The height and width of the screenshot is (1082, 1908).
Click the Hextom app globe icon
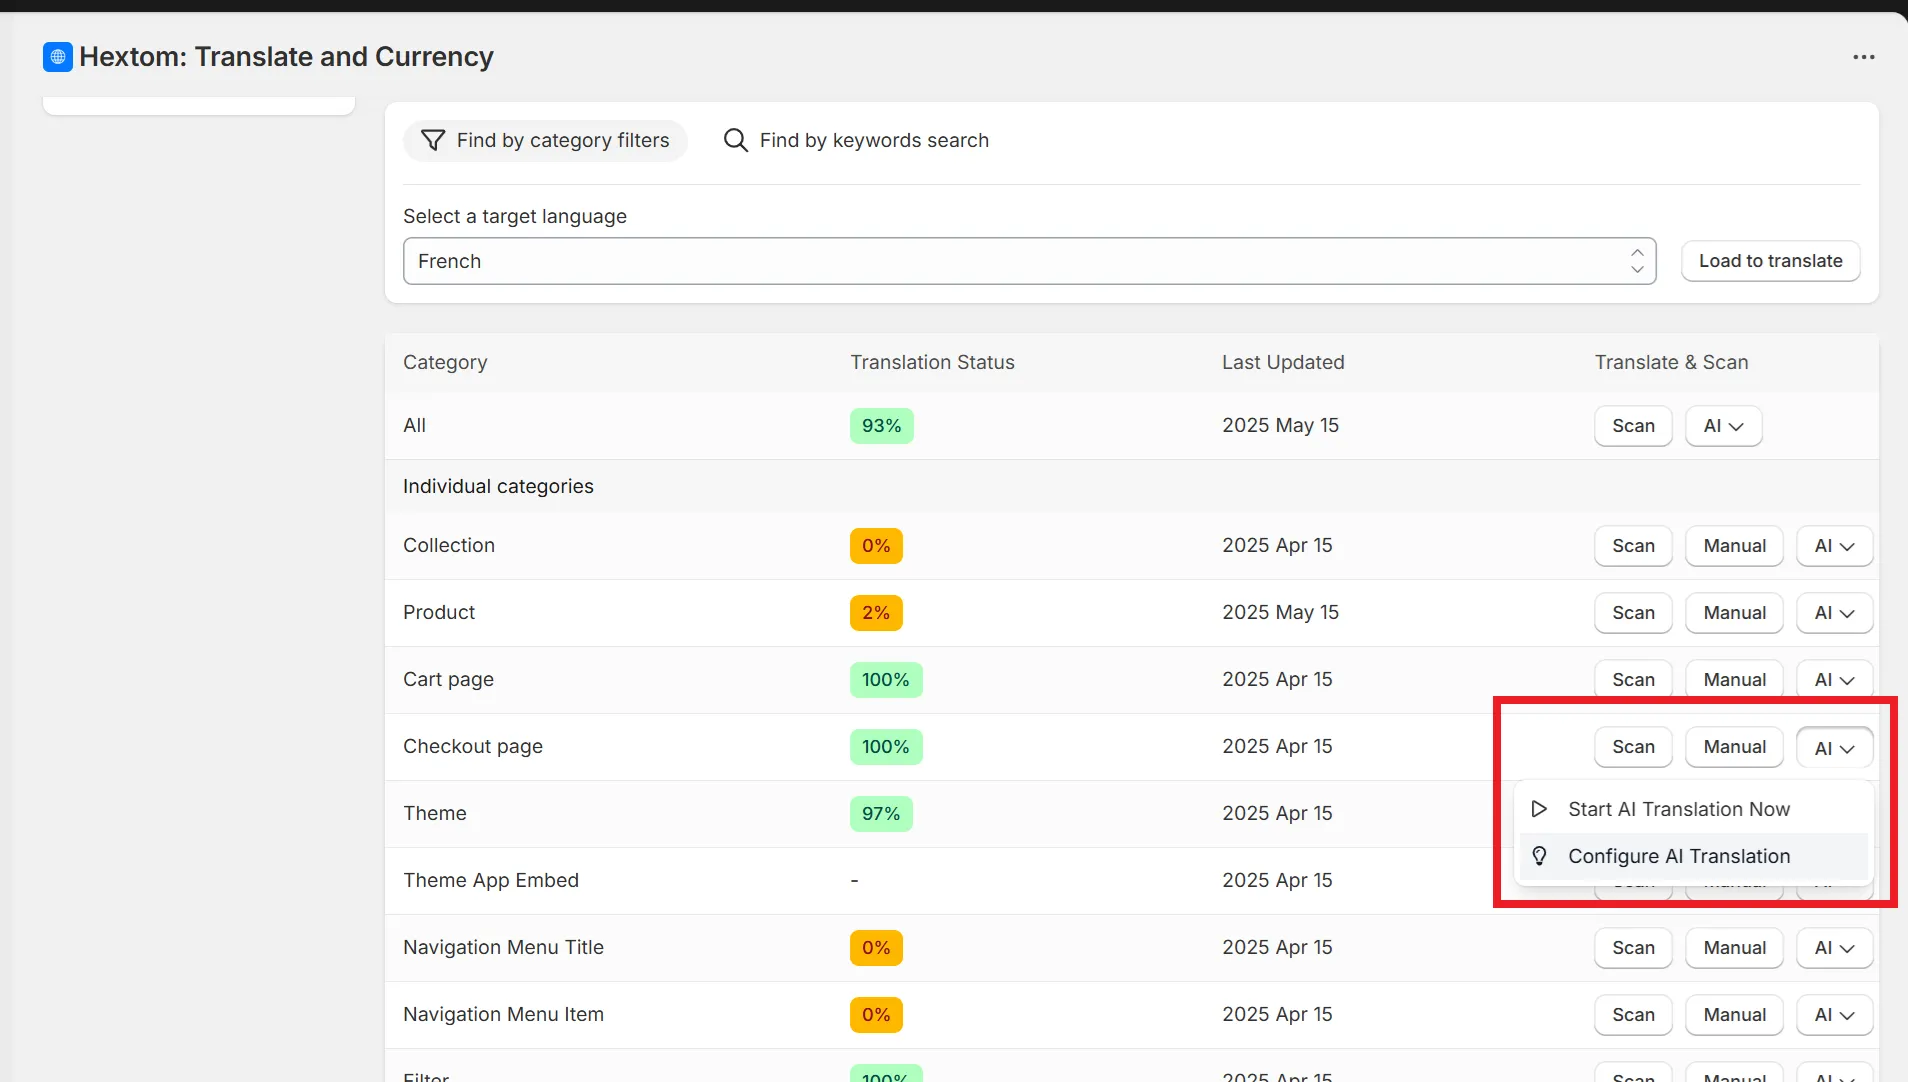[58, 57]
